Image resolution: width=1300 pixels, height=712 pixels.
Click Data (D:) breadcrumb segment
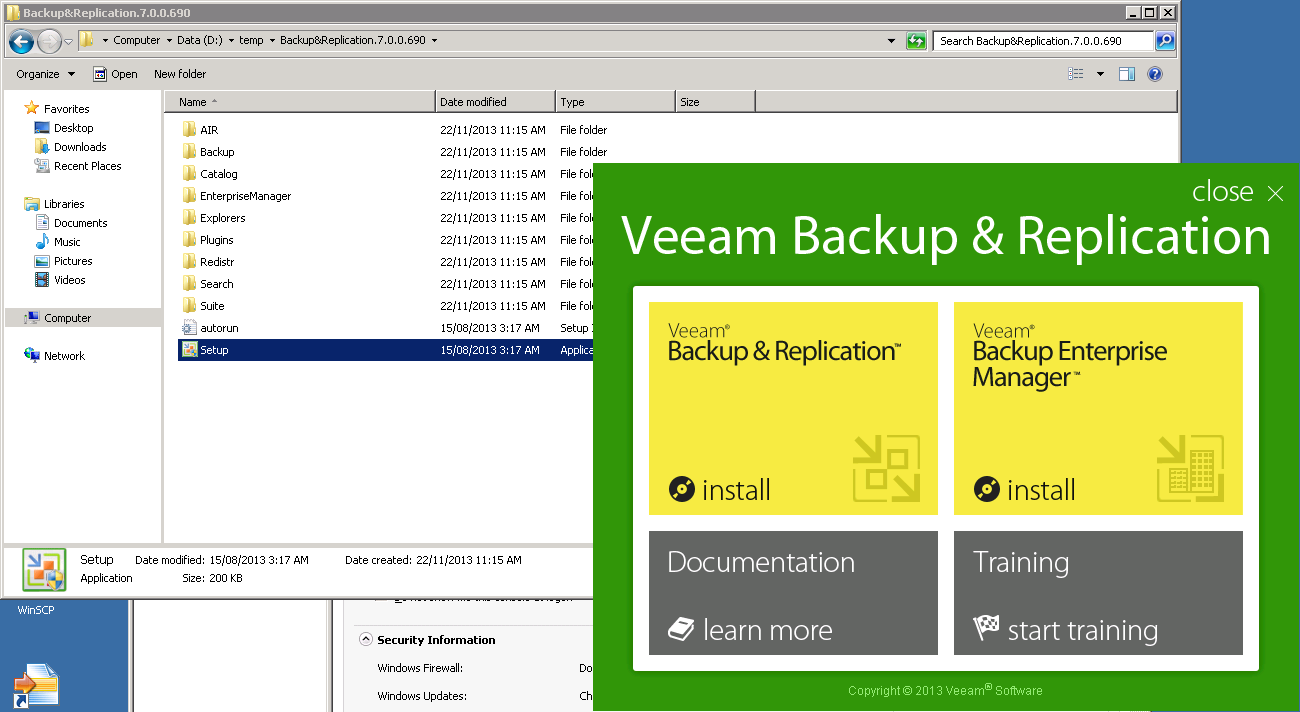click(x=199, y=41)
